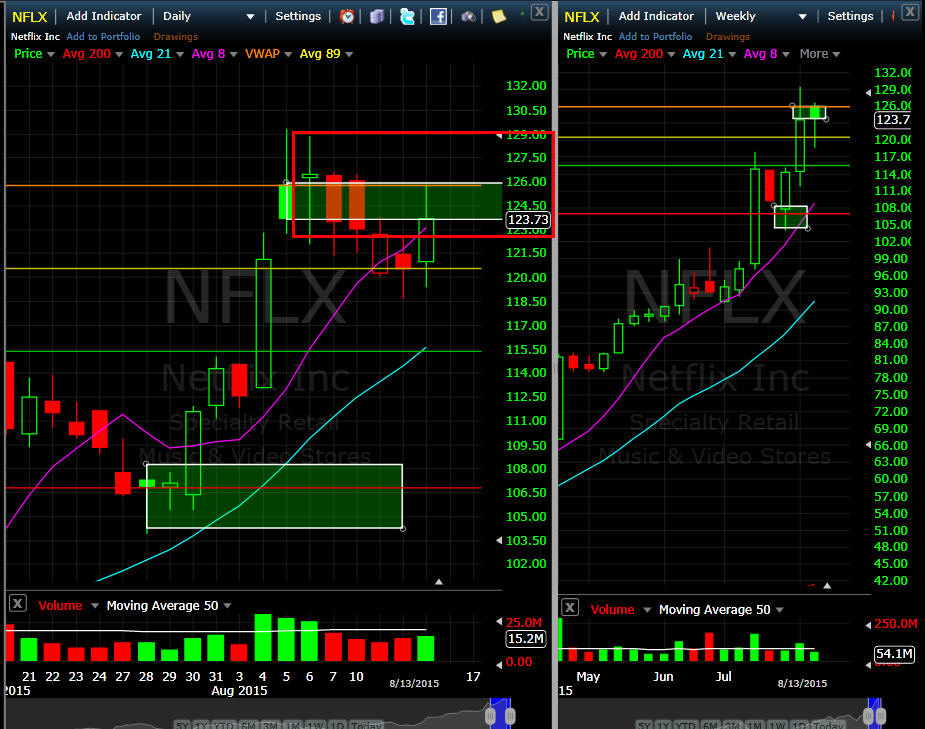Click Add to Portfolio on daily chart

tap(104, 37)
